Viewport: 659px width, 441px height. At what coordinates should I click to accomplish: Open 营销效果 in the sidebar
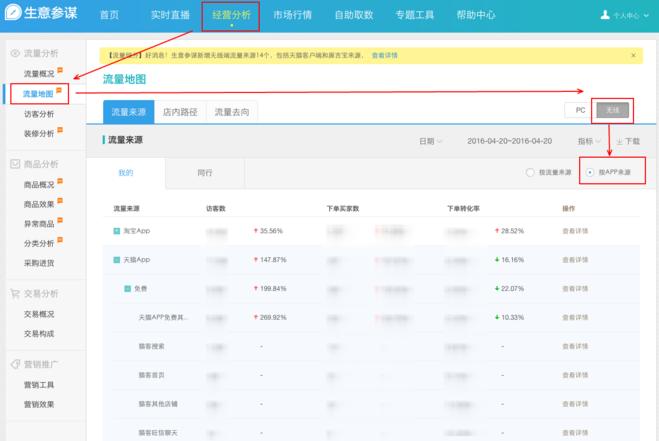coord(39,404)
